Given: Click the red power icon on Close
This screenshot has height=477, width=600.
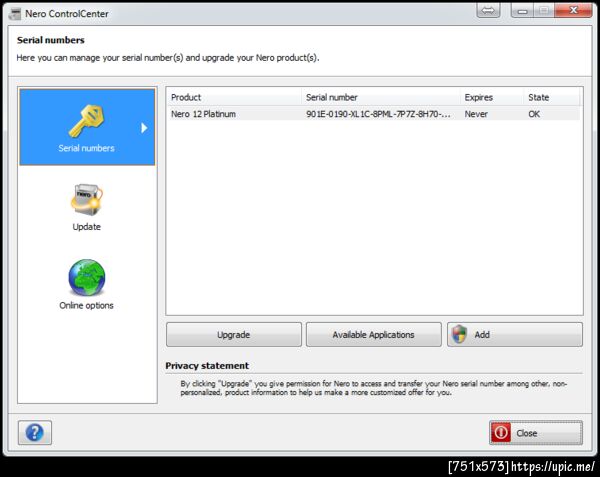Looking at the screenshot, I should (x=501, y=433).
